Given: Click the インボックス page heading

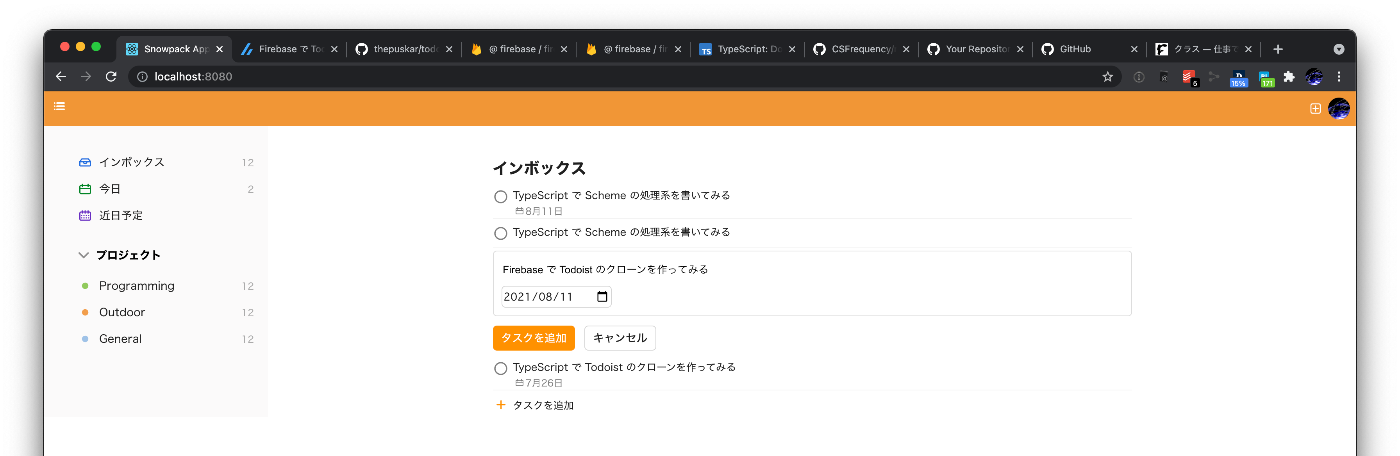Looking at the screenshot, I should pyautogui.click(x=539, y=168).
